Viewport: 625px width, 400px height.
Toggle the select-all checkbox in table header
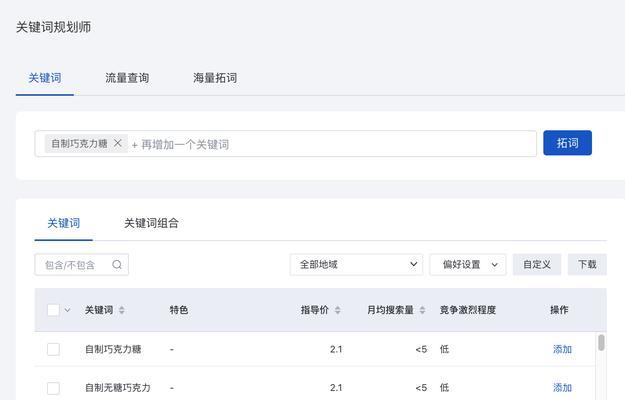53,310
